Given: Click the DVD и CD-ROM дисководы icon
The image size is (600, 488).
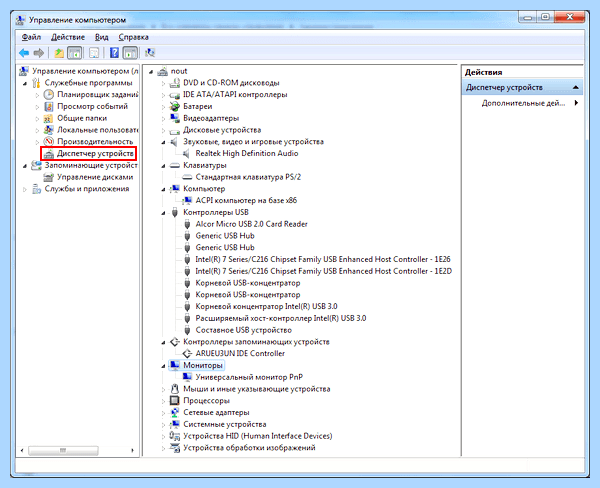Looking at the screenshot, I should click(175, 83).
